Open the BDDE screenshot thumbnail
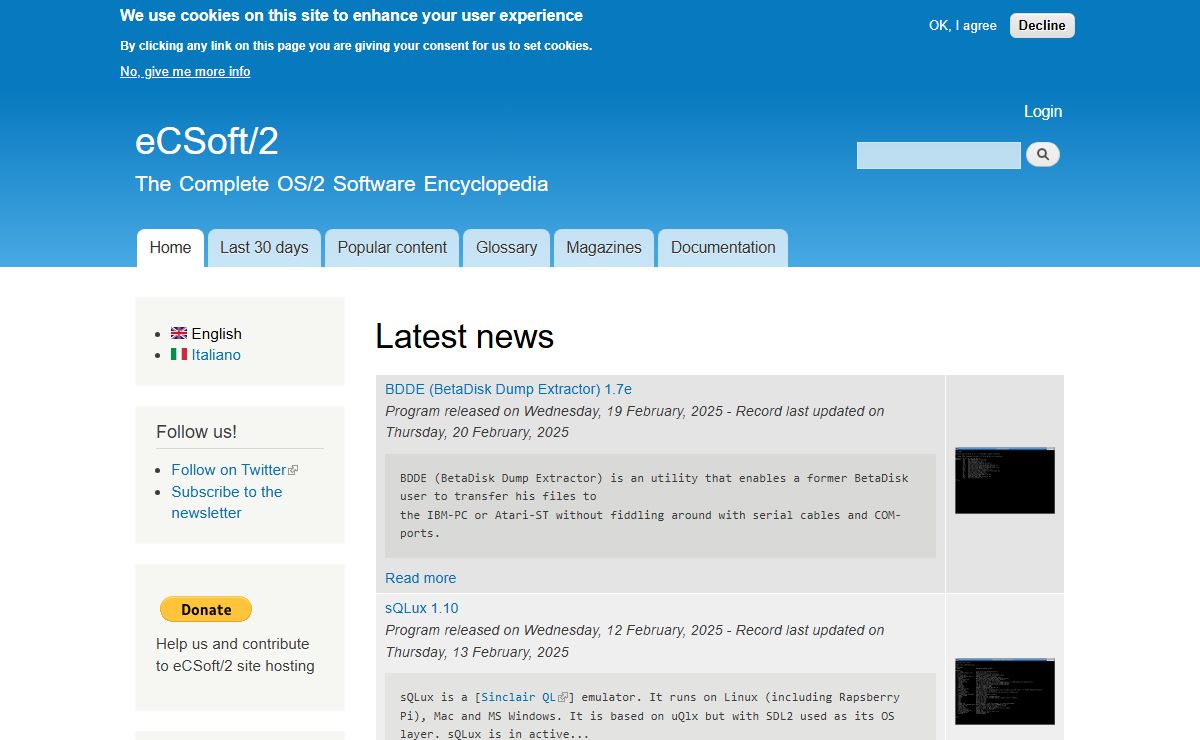The width and height of the screenshot is (1200, 740). tap(1004, 480)
